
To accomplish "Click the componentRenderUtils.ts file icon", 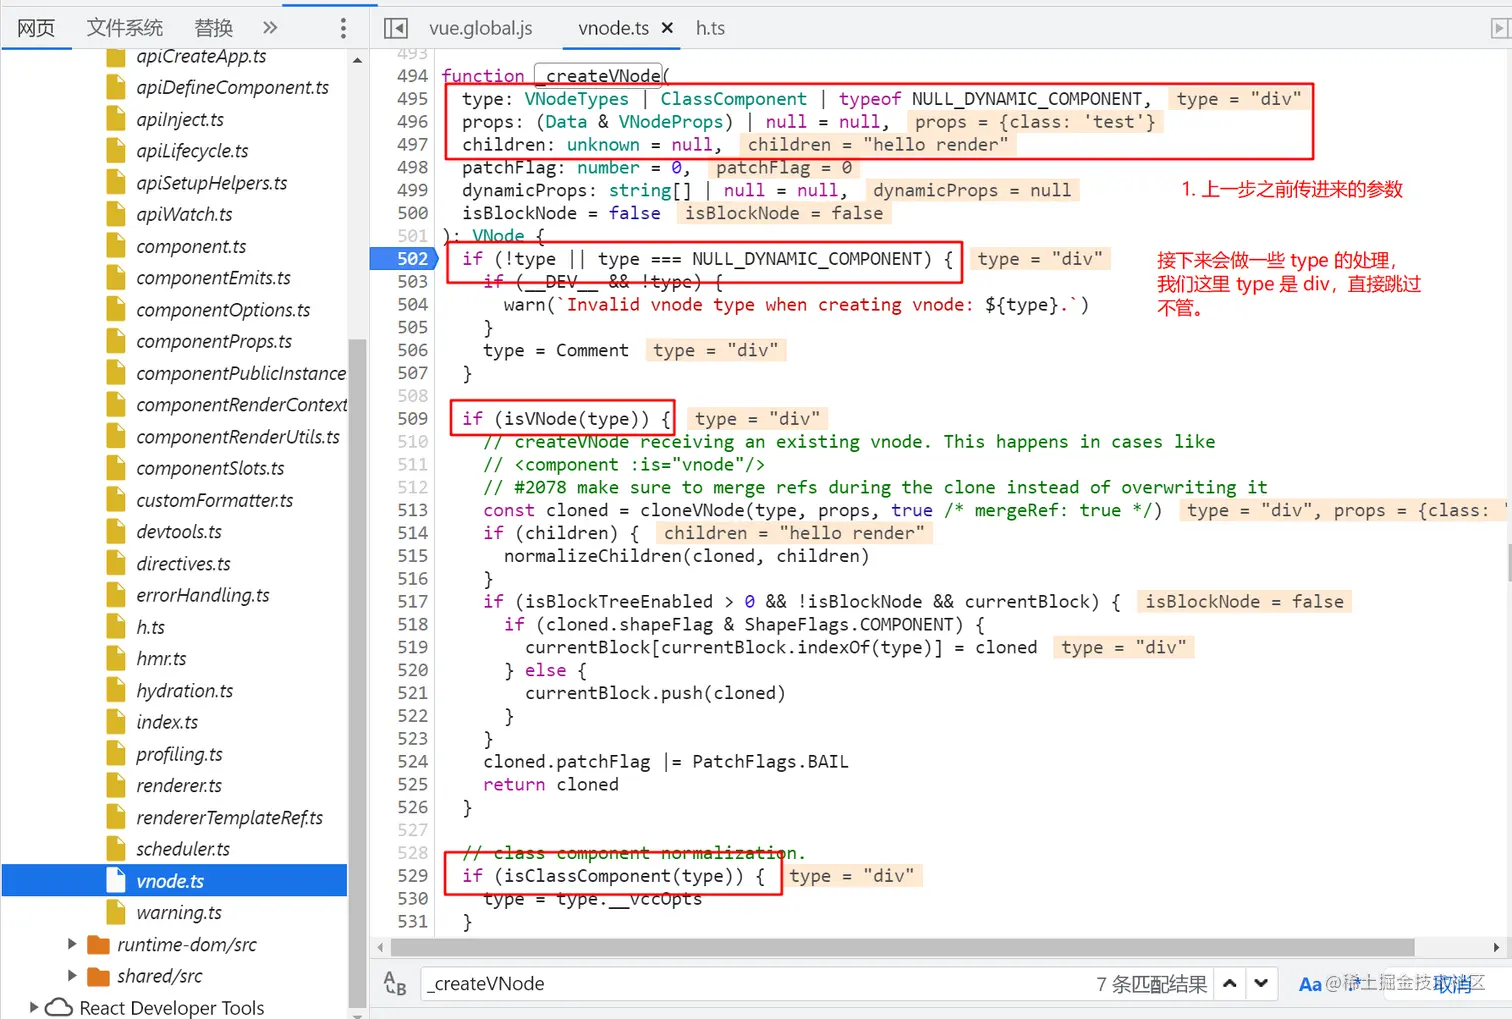I will pos(116,437).
